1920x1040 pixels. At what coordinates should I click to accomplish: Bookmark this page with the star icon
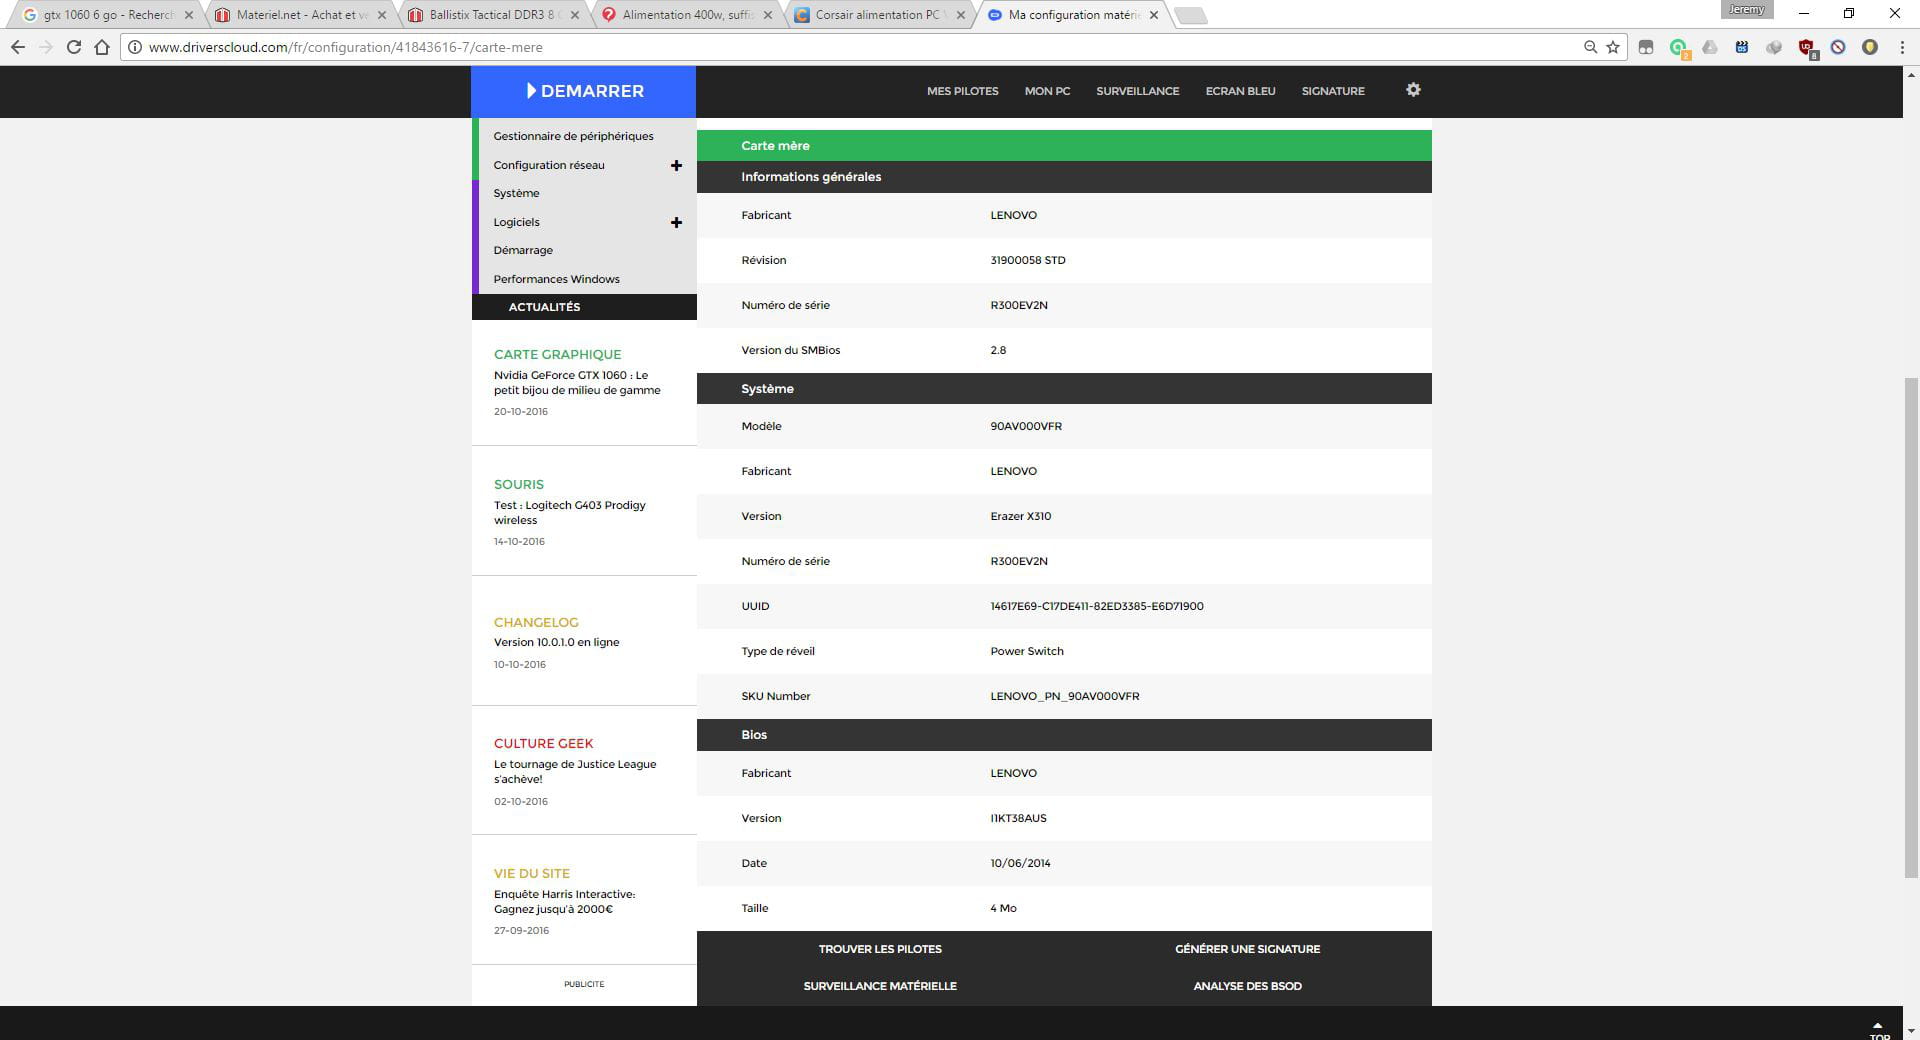1613,47
